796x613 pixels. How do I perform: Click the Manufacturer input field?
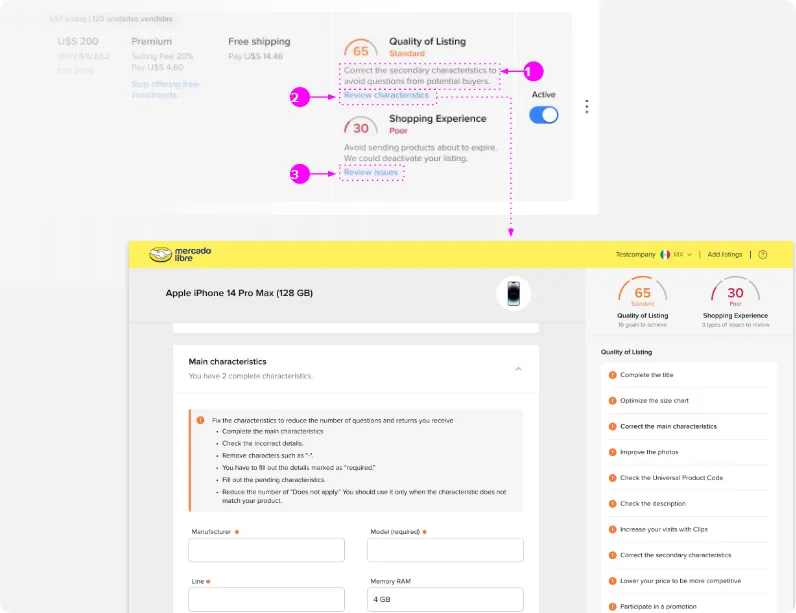tap(267, 550)
